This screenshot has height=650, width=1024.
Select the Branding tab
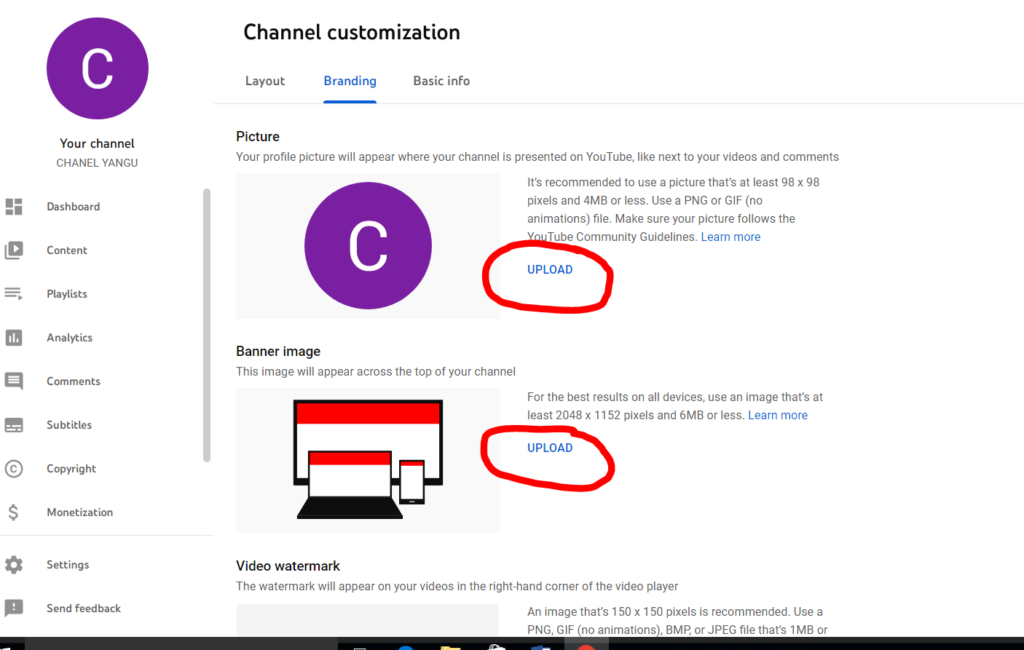[x=350, y=81]
